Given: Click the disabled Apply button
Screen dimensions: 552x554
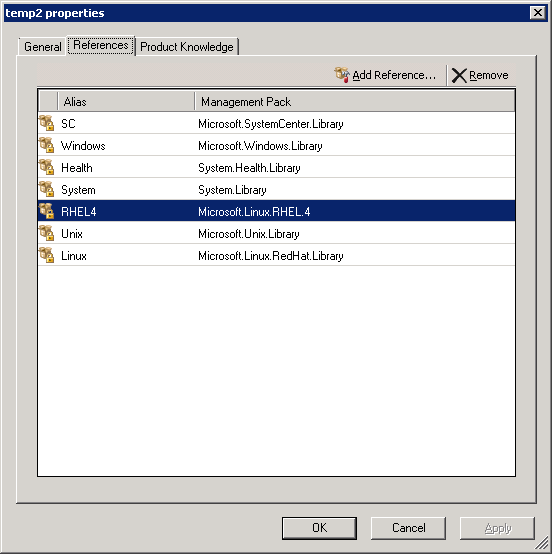Looking at the screenshot, I should [x=498, y=528].
